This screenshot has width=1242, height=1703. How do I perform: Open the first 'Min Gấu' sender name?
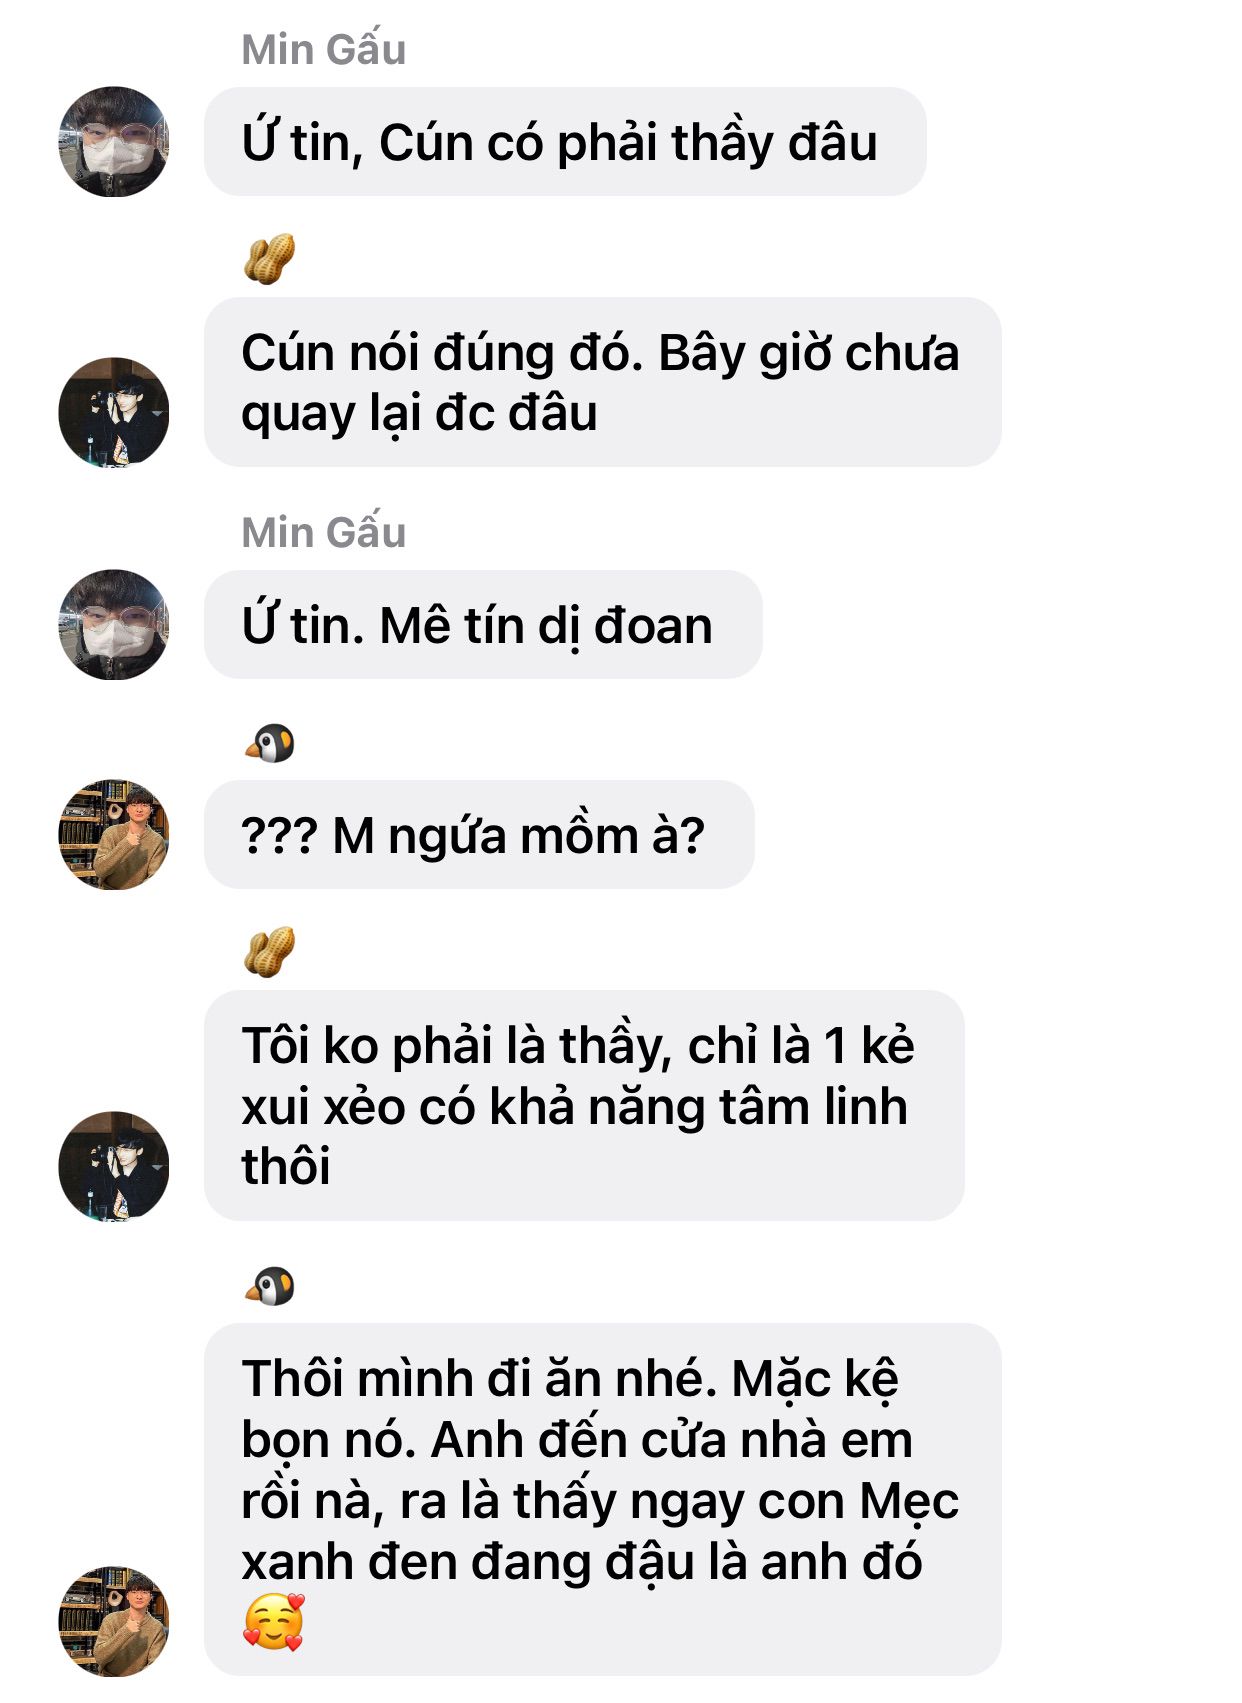point(324,50)
